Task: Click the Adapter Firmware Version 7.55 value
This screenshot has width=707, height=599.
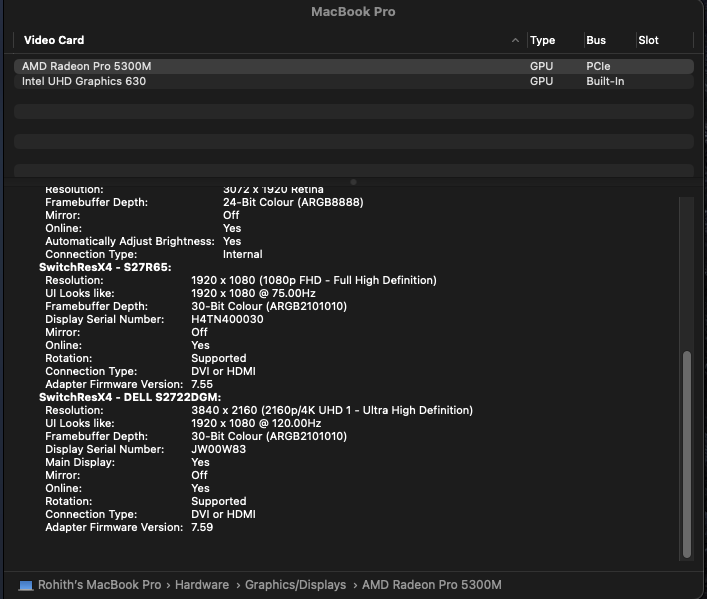Action: [202, 384]
